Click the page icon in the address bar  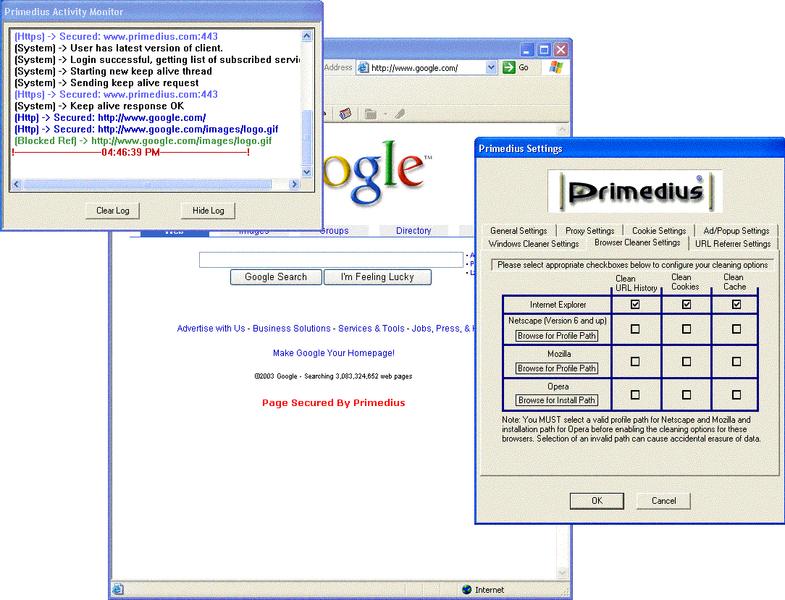tap(363, 68)
